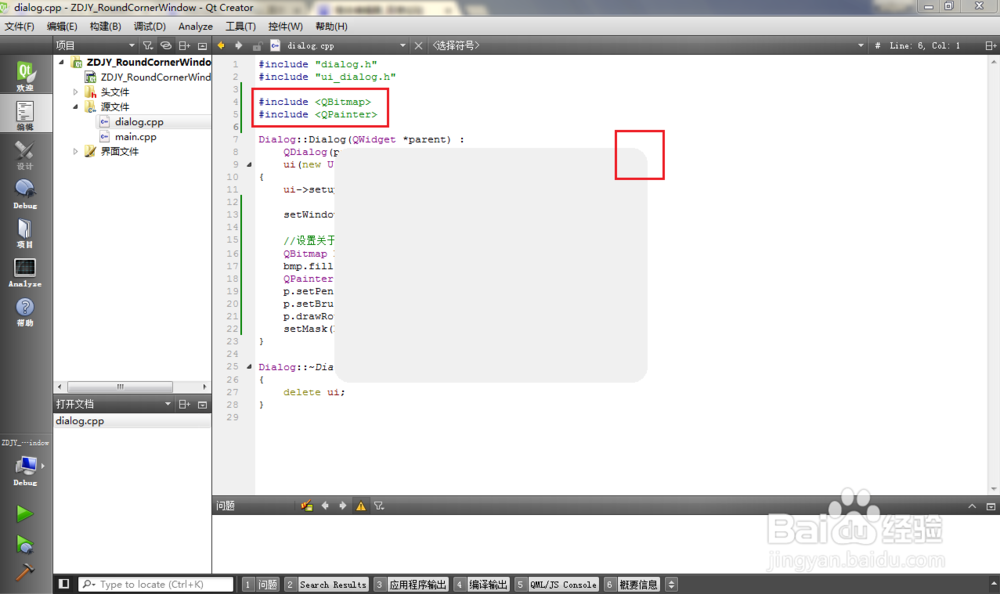1000x594 pixels.
Task: Show the General Messages pane
Action: (632, 584)
